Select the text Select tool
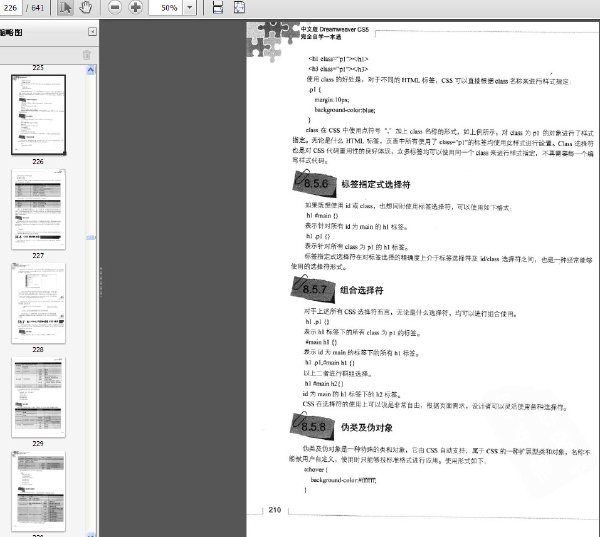 tap(65, 7)
